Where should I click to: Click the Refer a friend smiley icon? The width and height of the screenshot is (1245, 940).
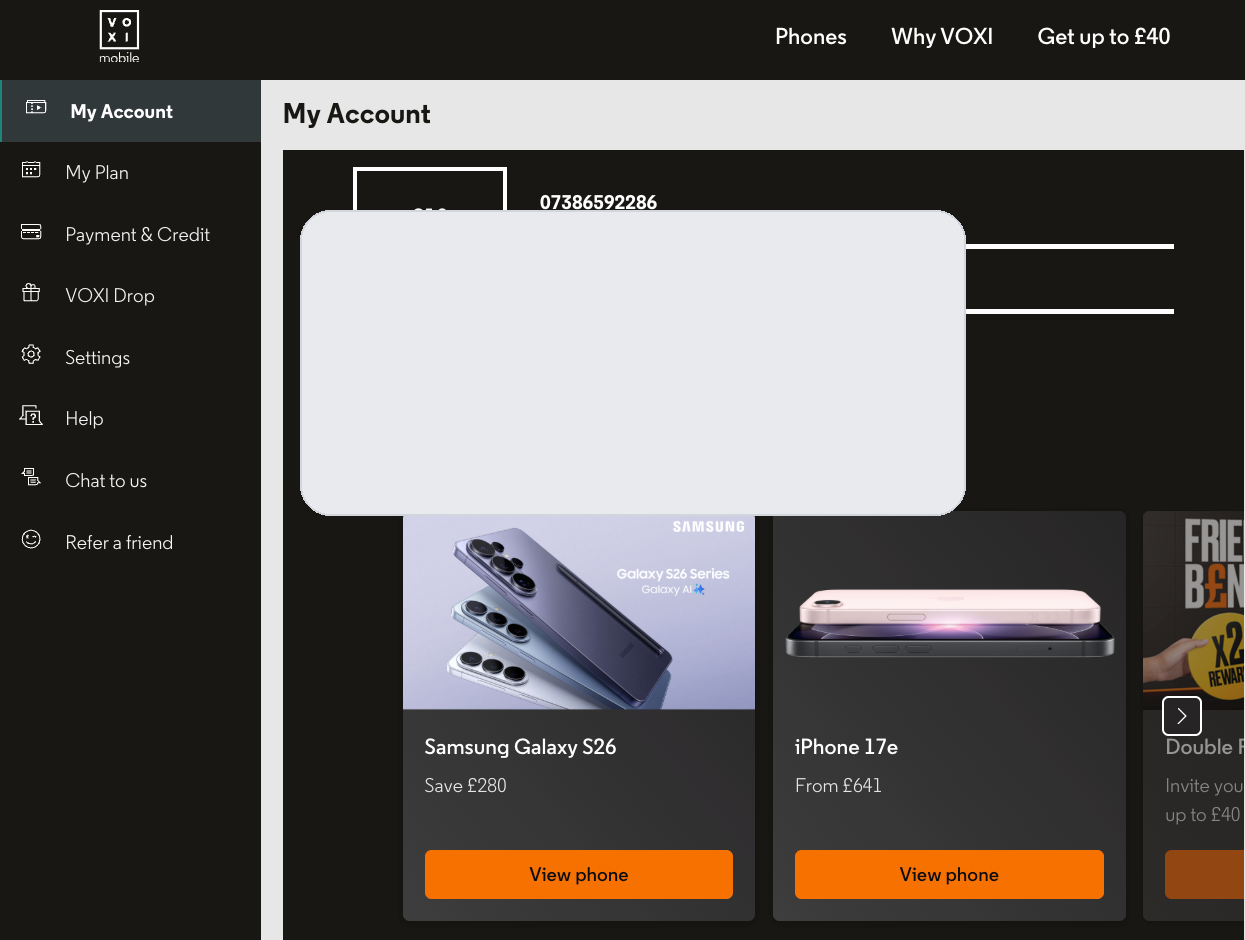(31, 539)
